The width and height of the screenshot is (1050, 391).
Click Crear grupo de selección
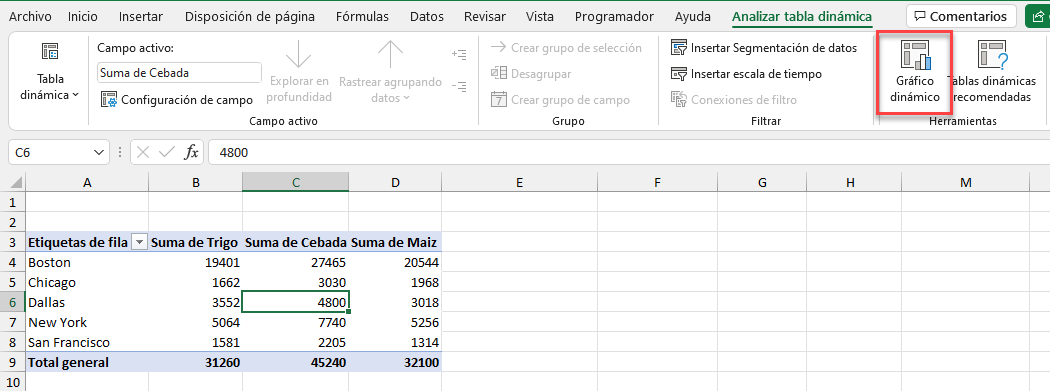567,48
